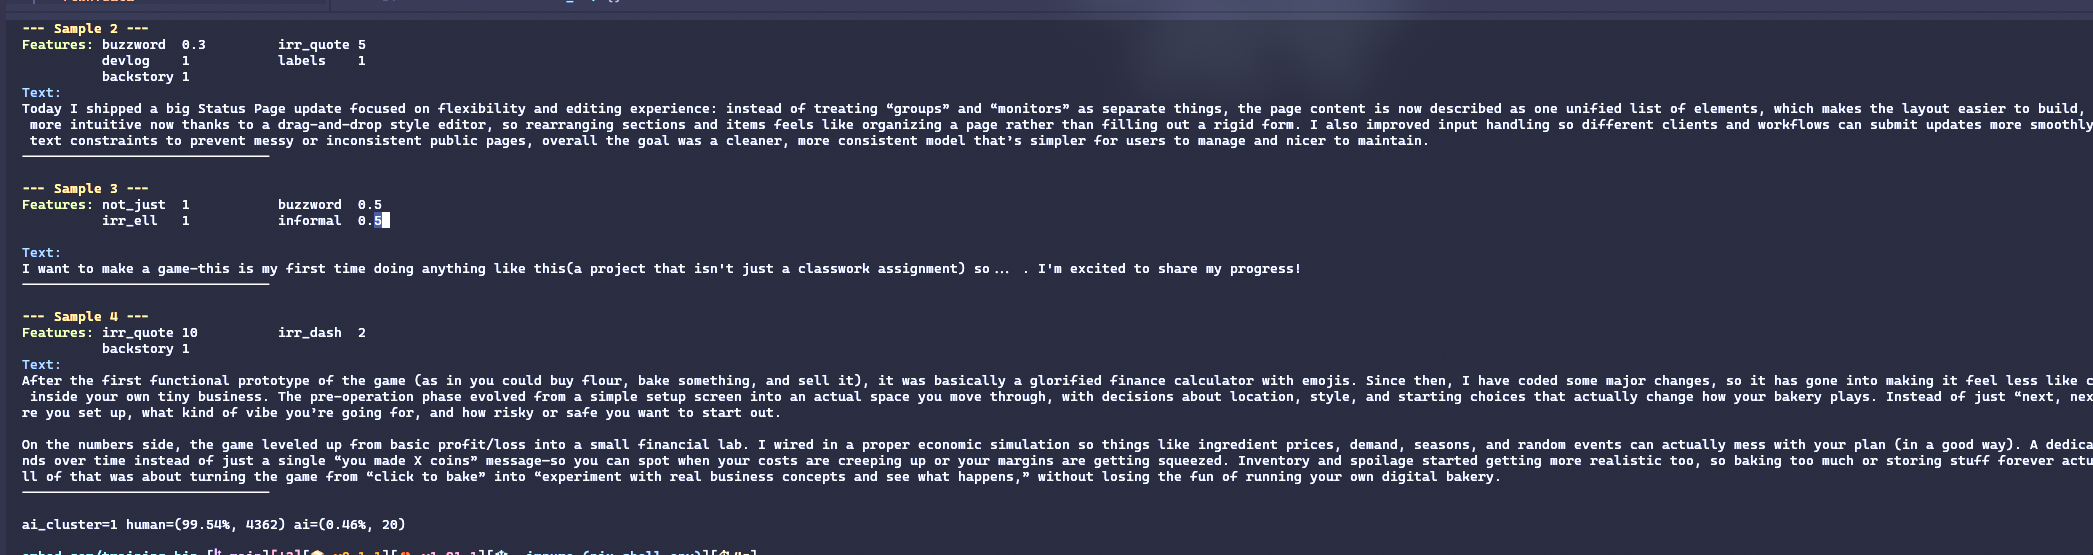The width and height of the screenshot is (2093, 555).
Task: Click the buzzword 0.3 value in Sample 2
Action: pos(193,45)
